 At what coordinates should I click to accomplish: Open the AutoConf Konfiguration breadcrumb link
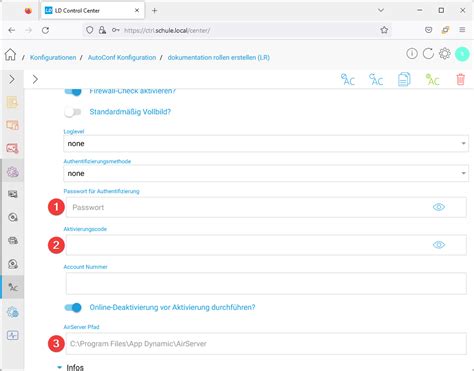122,57
